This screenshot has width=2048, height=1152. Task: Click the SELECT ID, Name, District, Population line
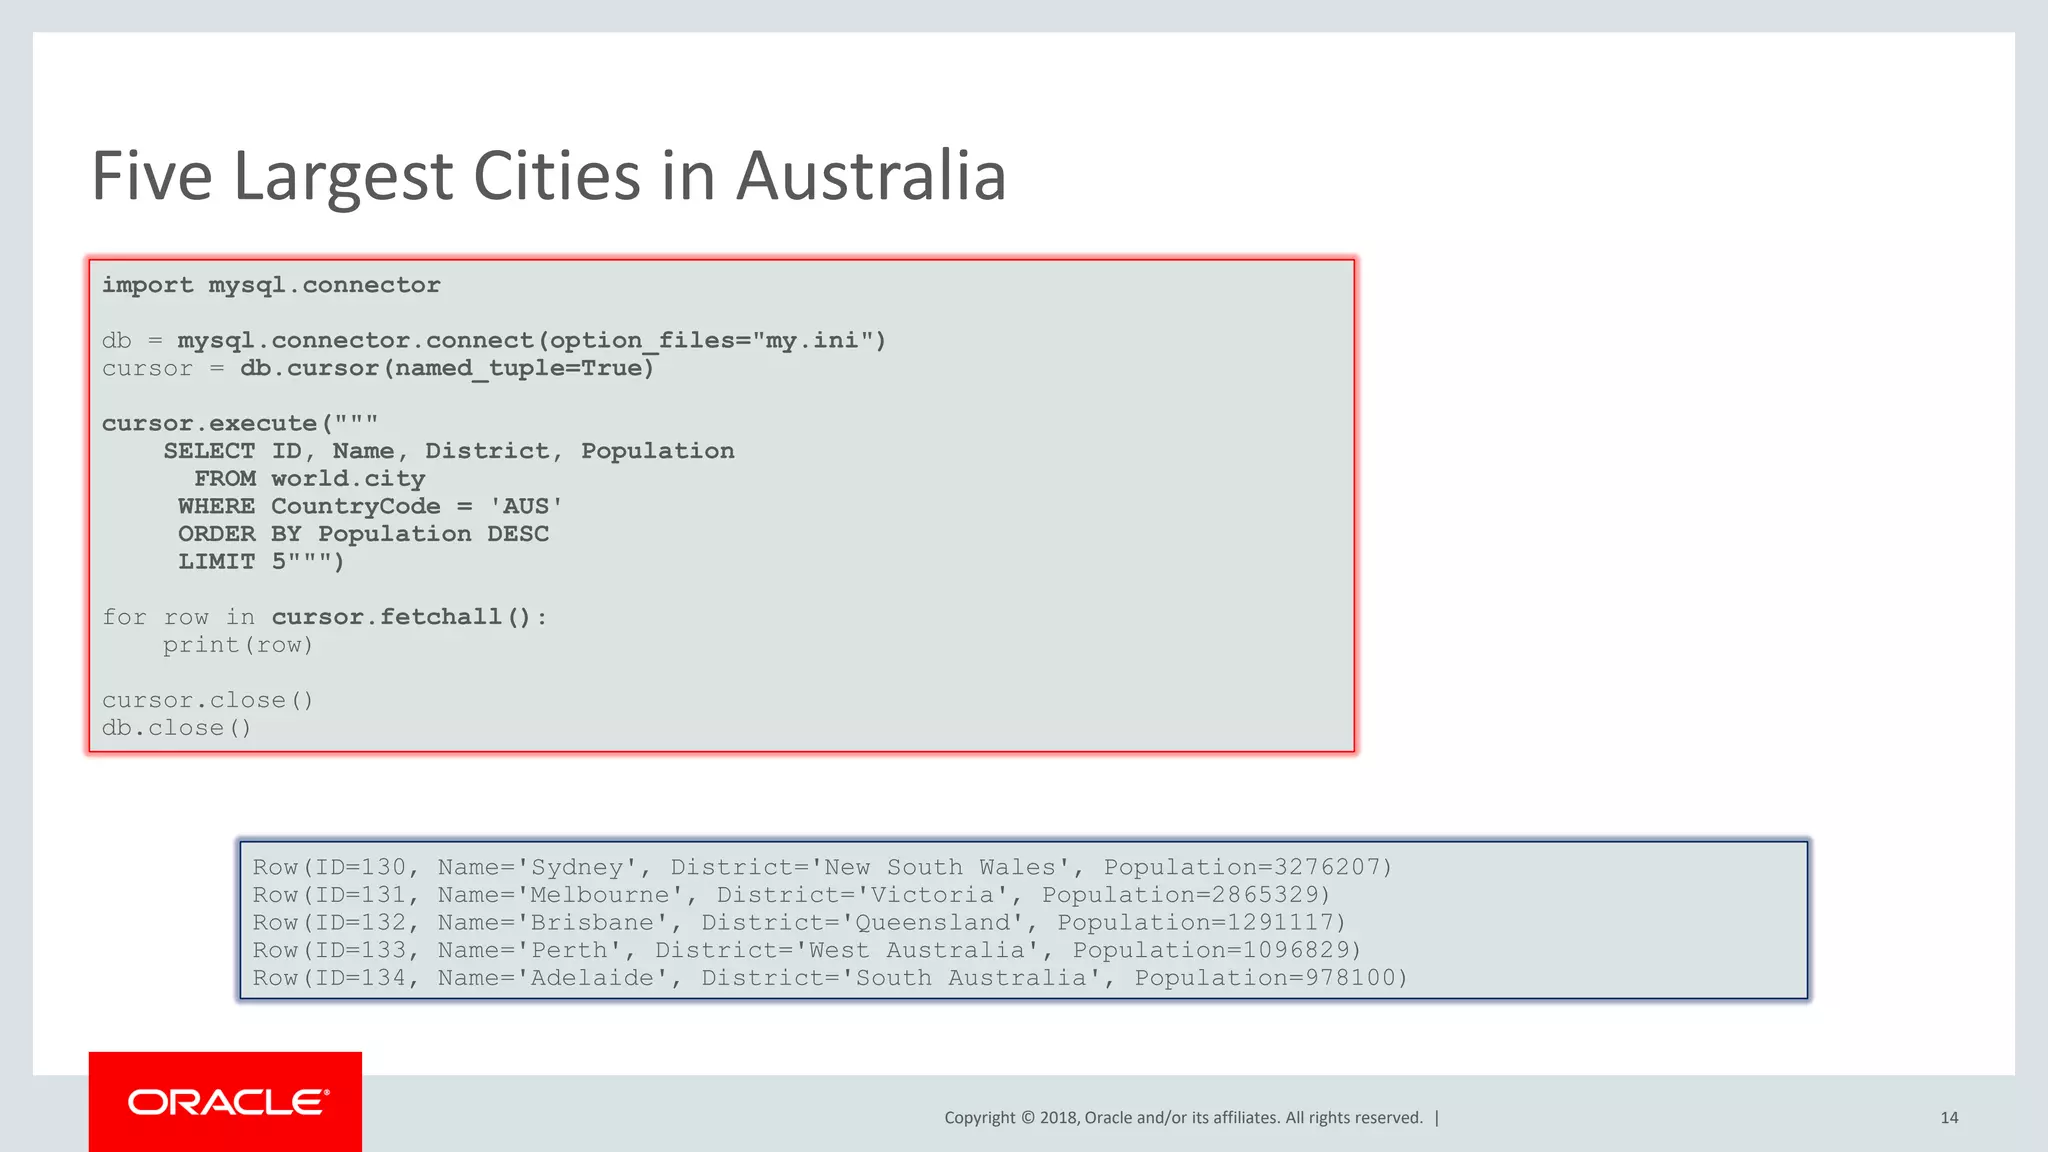pyautogui.click(x=449, y=452)
